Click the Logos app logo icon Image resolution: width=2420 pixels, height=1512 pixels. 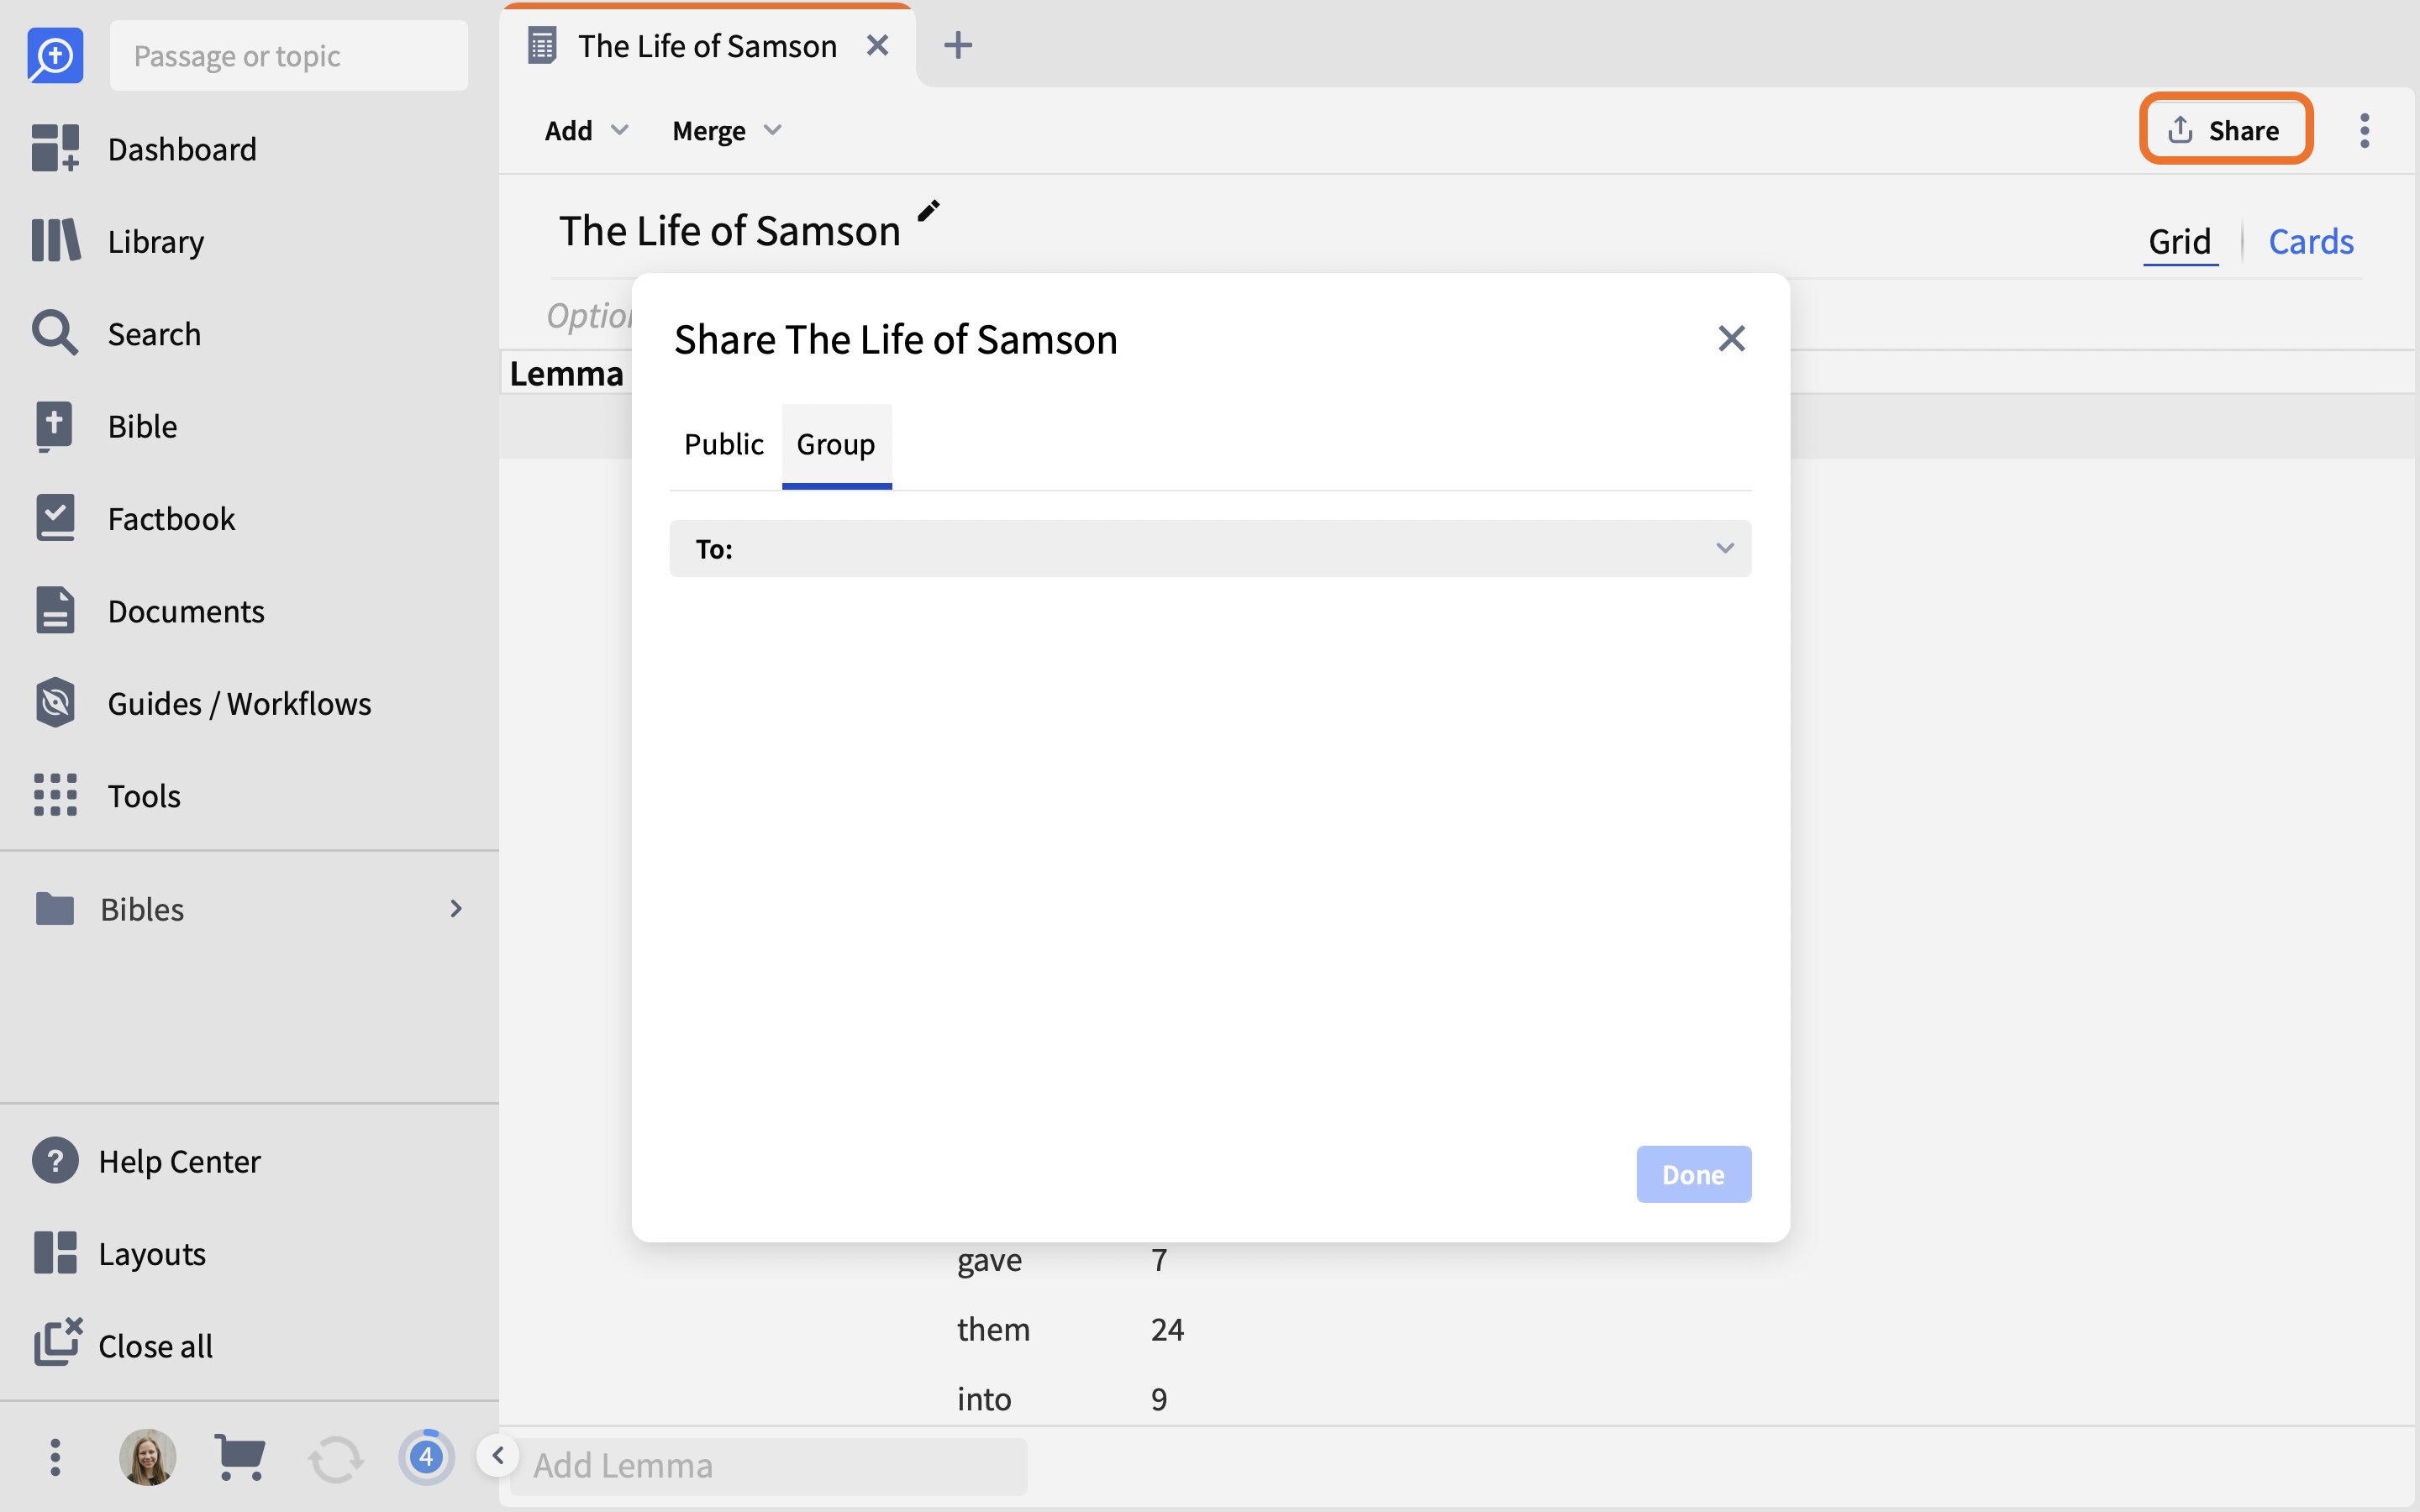point(55,55)
